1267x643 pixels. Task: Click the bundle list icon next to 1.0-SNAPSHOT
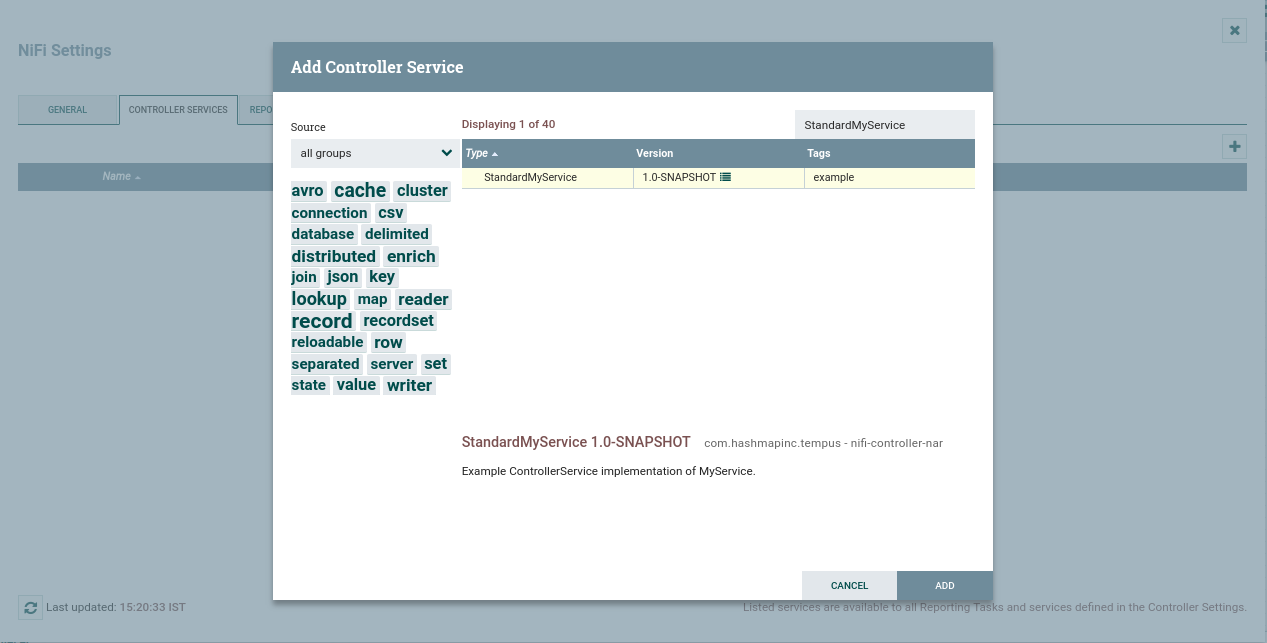pyautogui.click(x=725, y=177)
